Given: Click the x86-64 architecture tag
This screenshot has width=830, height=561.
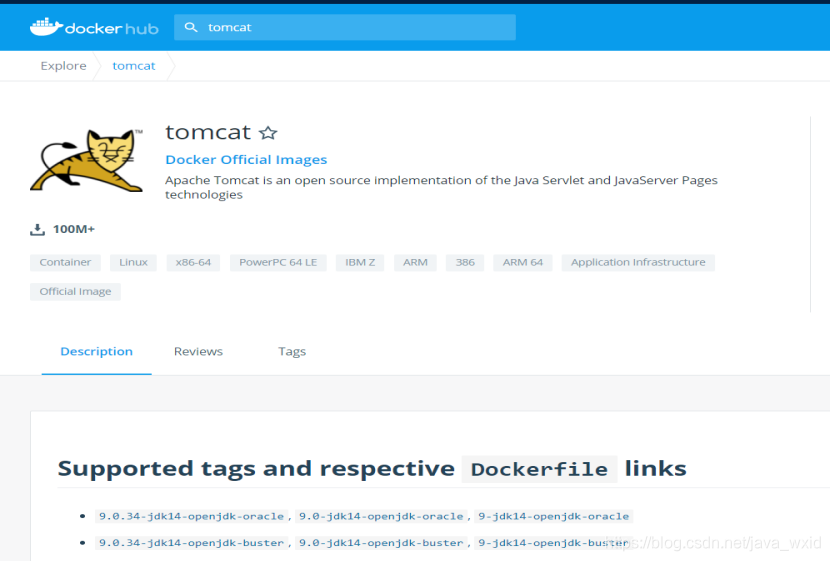Looking at the screenshot, I should [193, 263].
